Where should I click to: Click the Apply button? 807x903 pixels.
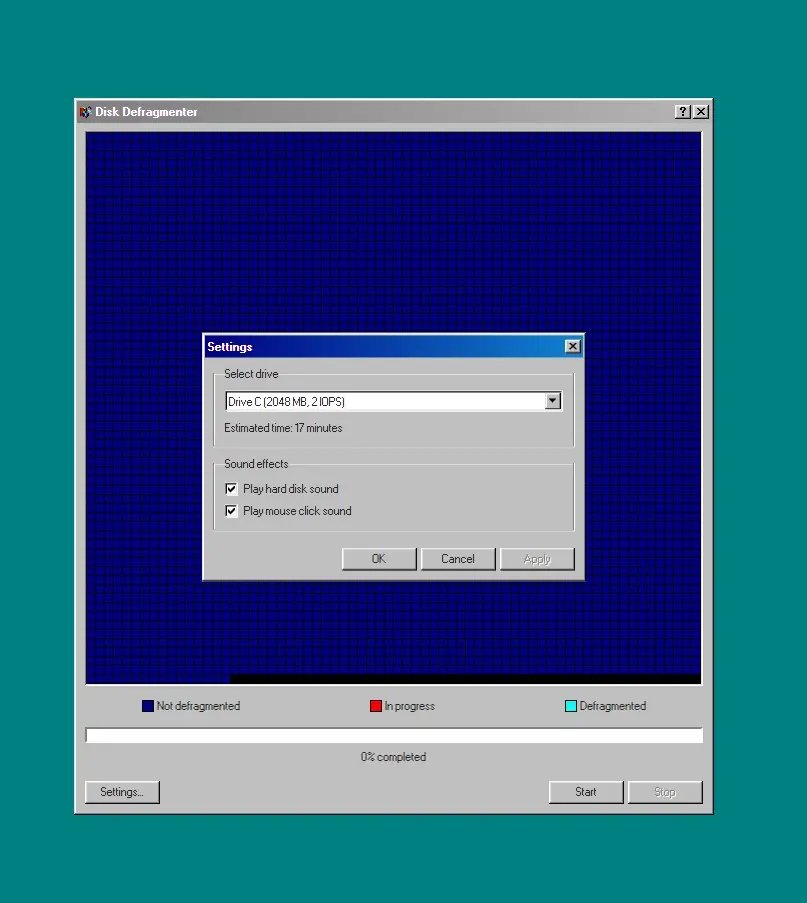(x=537, y=559)
